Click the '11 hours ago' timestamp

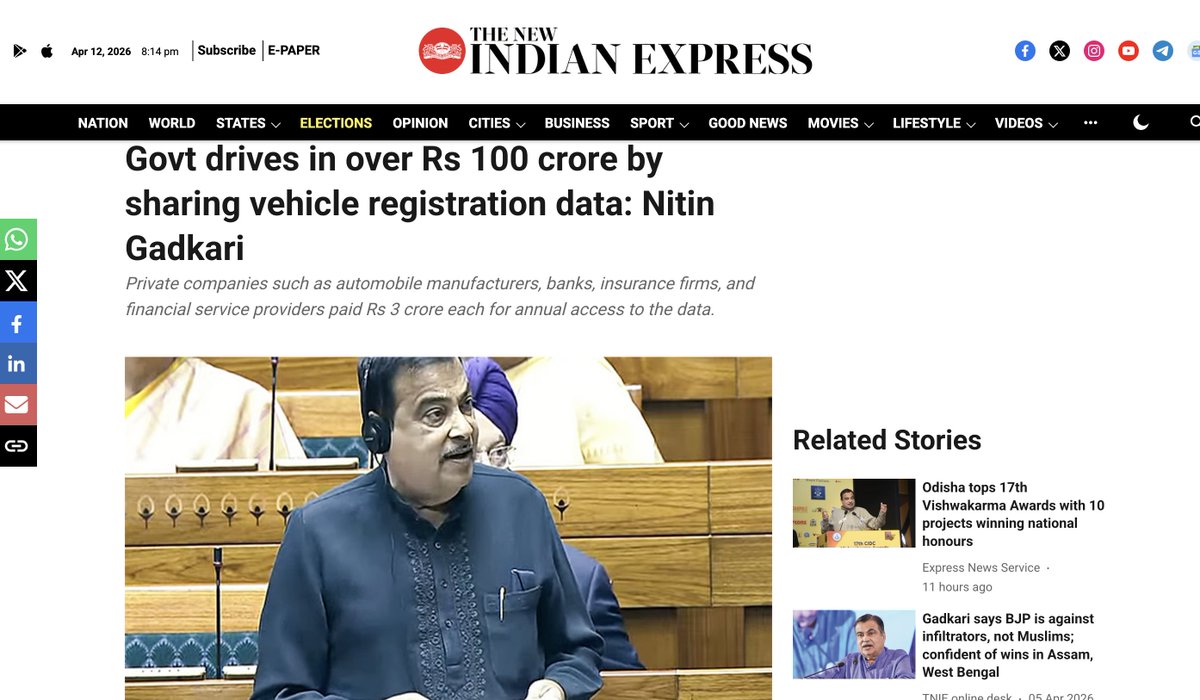(957, 587)
